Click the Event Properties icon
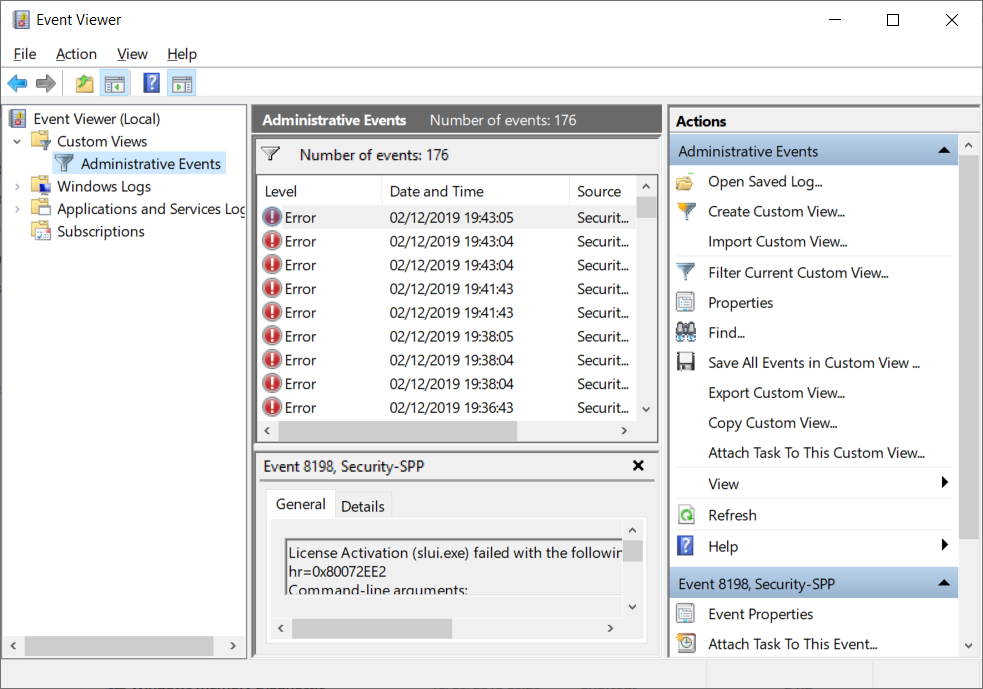983x689 pixels. click(x=685, y=613)
